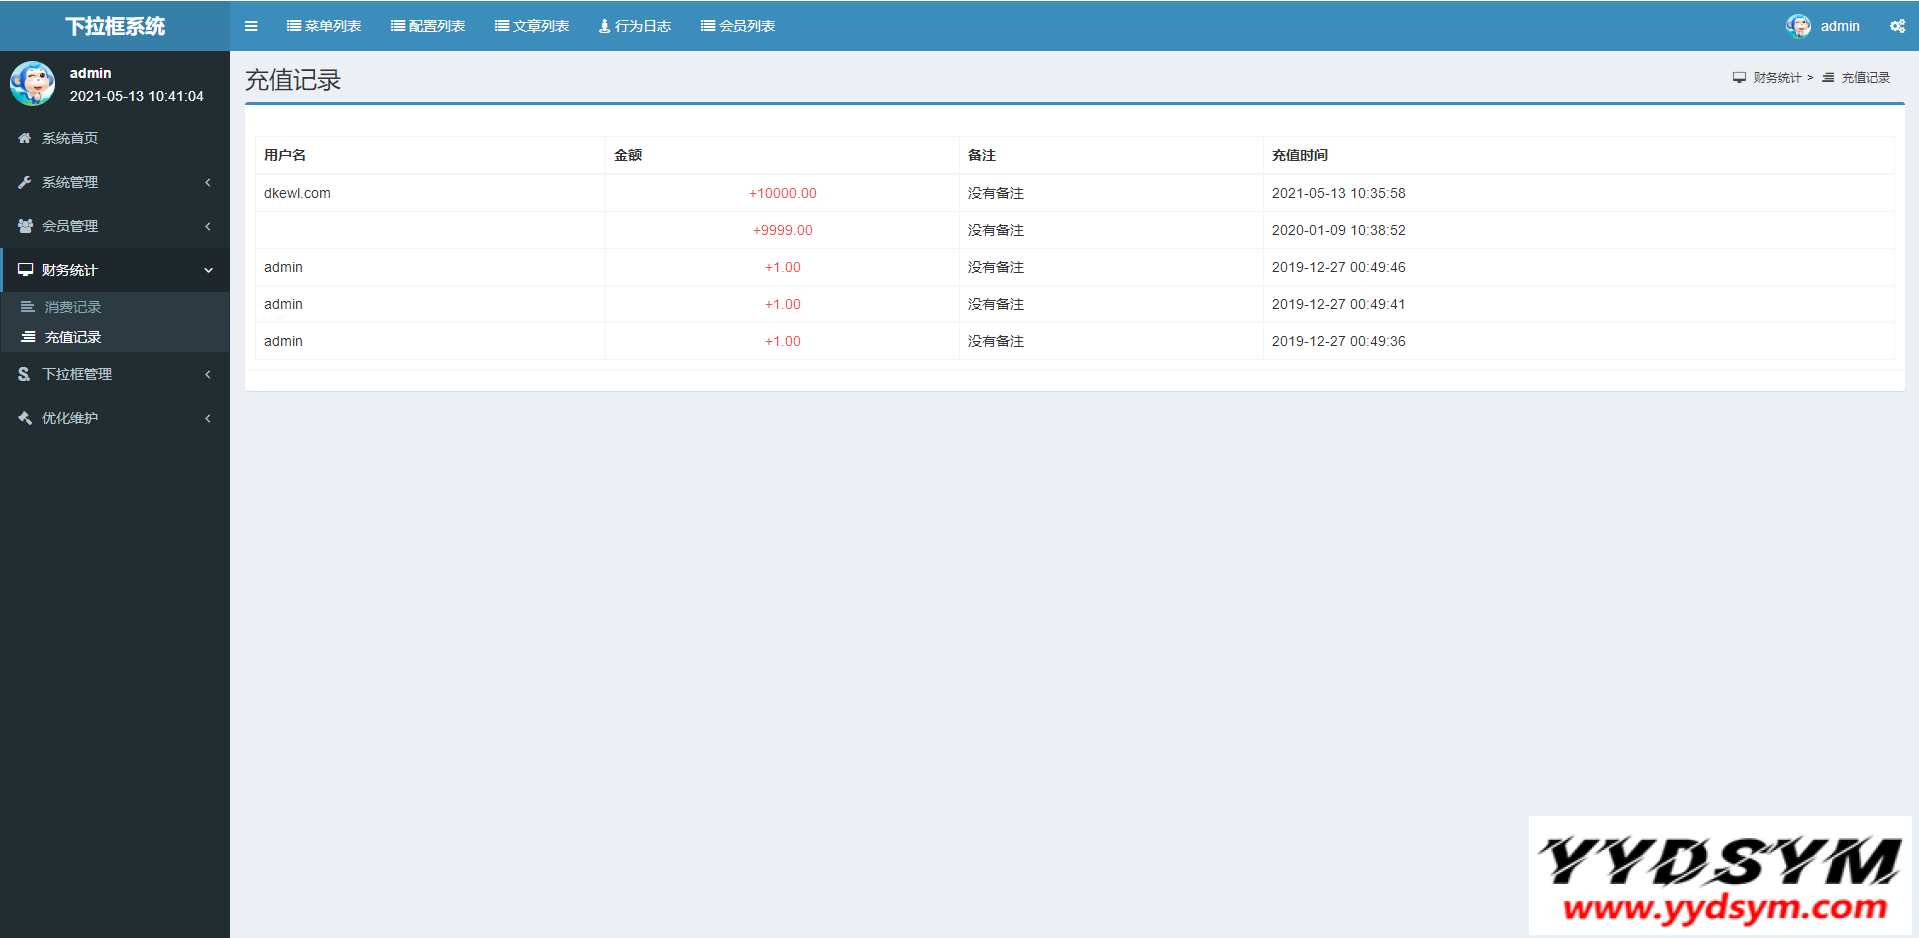This screenshot has width=1919, height=938.
Task: Open 配置列表 in top navigation
Action: [428, 26]
